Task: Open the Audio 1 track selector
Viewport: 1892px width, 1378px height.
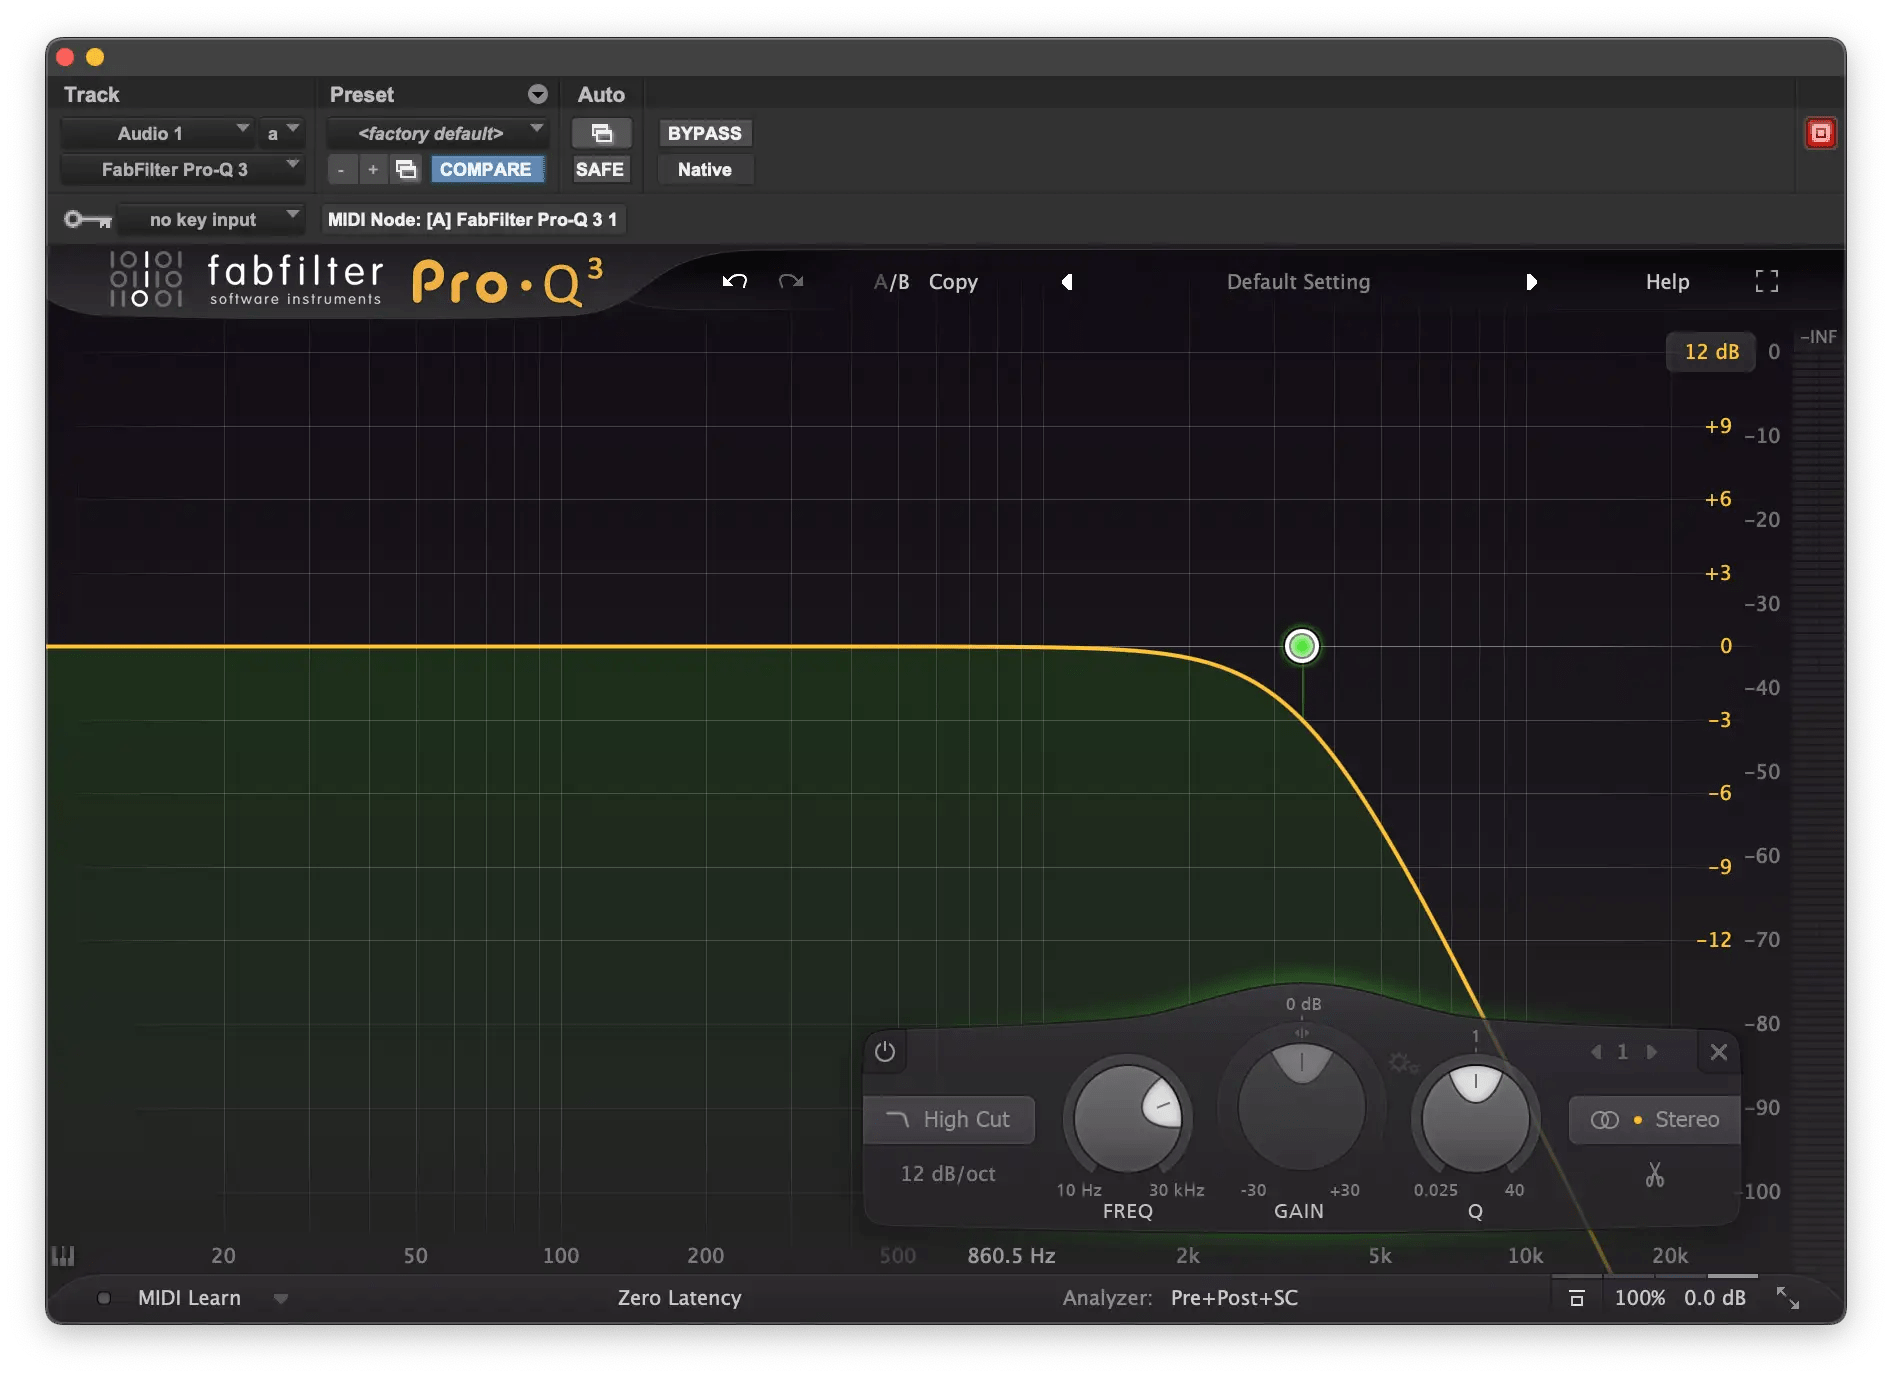Action: 156,133
